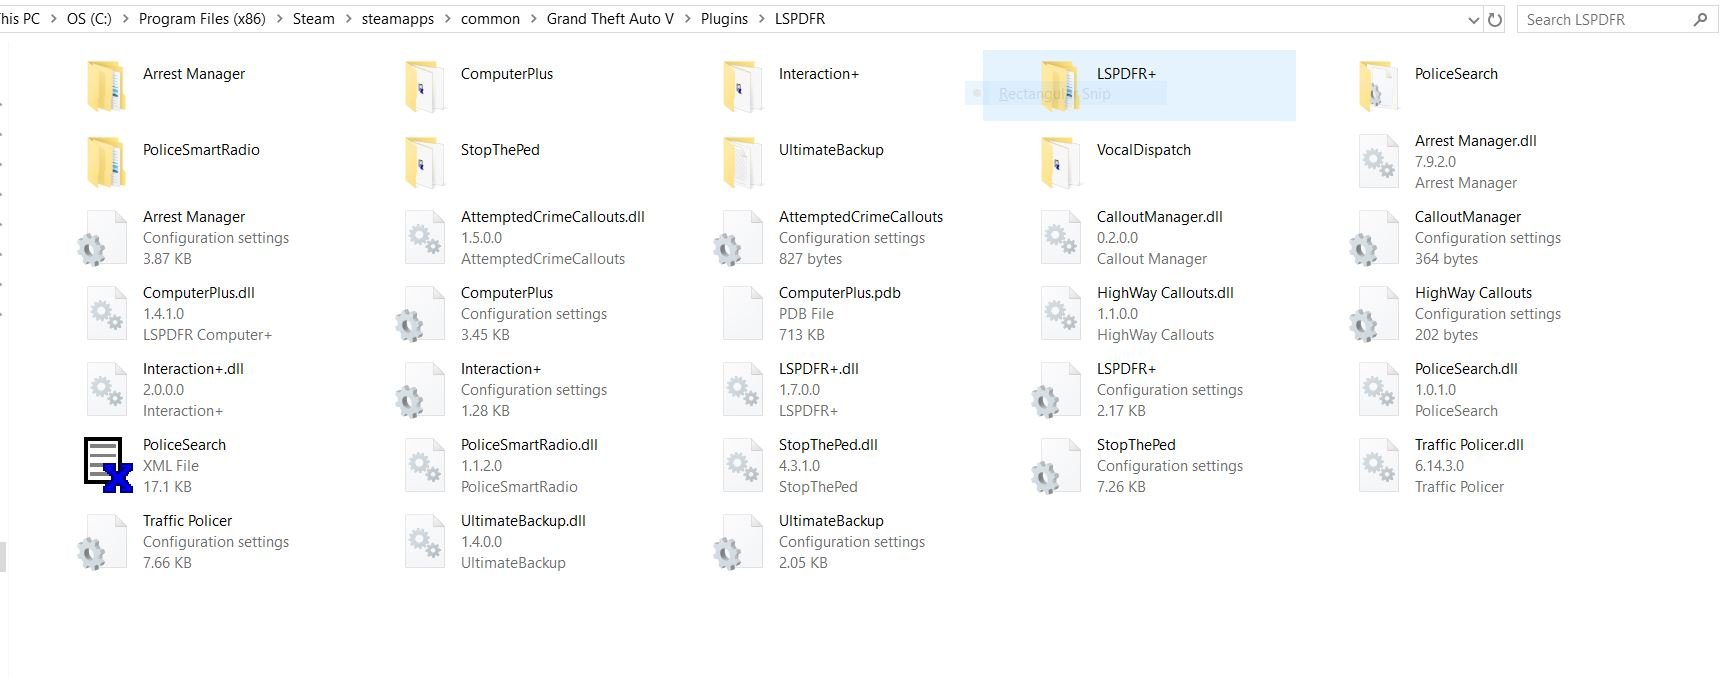
Task: Select the Interaction+.dll file icon
Action: pos(106,389)
